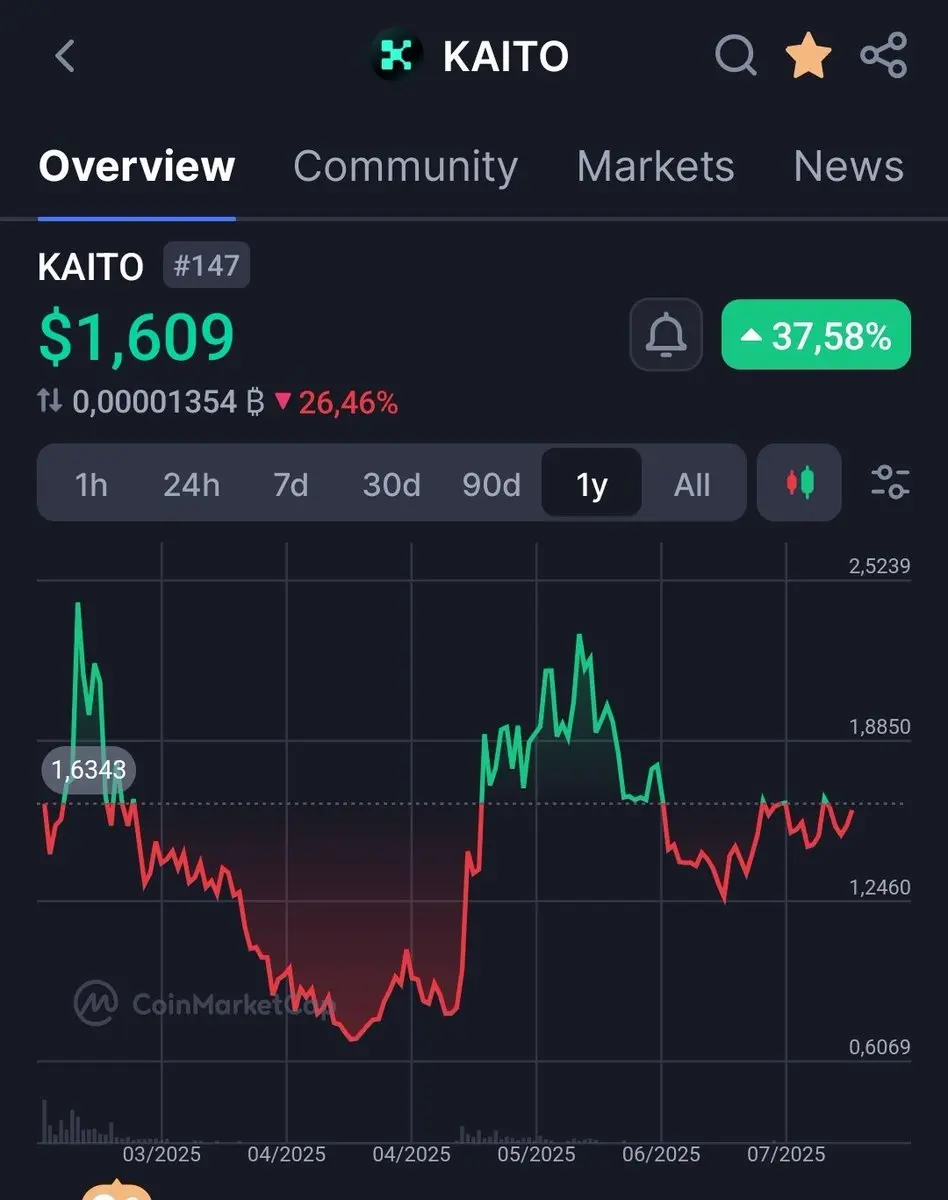Tap the #147 rank badge
The image size is (948, 1200).
[207, 266]
